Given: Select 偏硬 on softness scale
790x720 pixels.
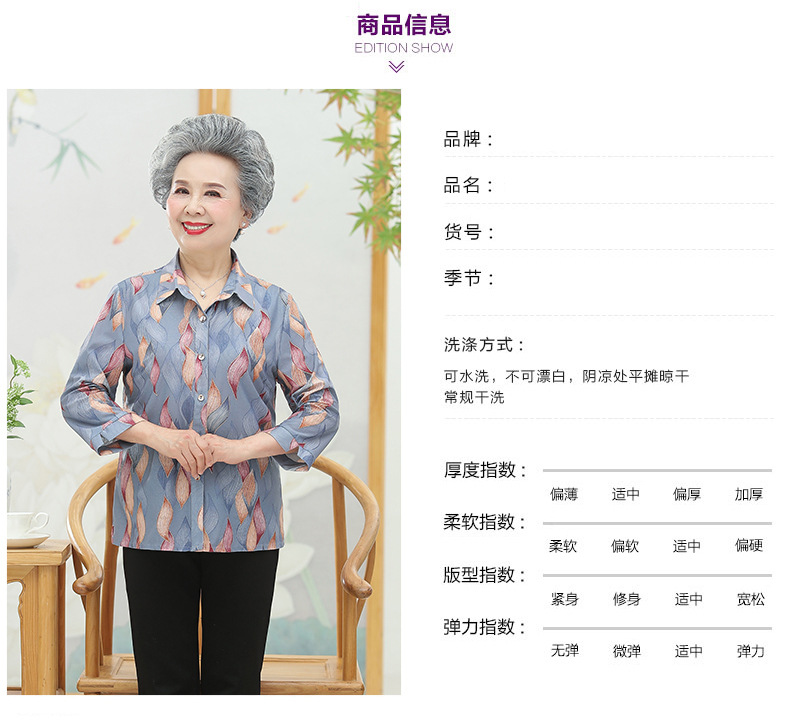Looking at the screenshot, I should coord(749,545).
